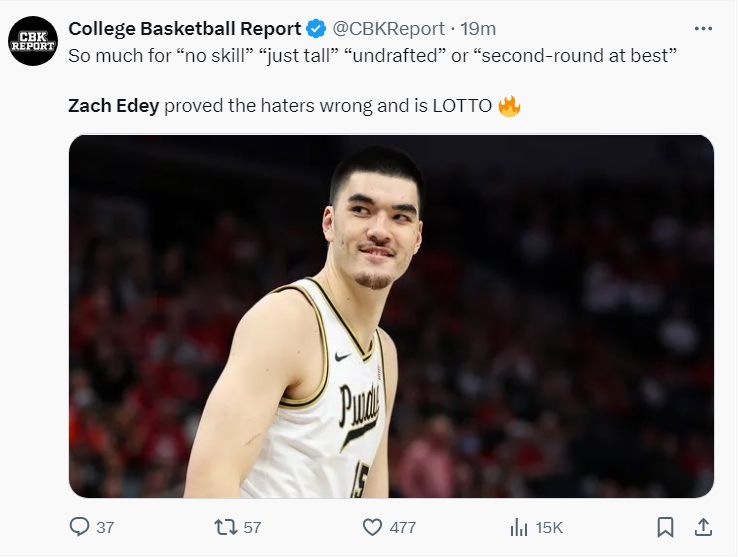The image size is (738, 557).
Task: Click the repost count 57
Action: (x=251, y=527)
